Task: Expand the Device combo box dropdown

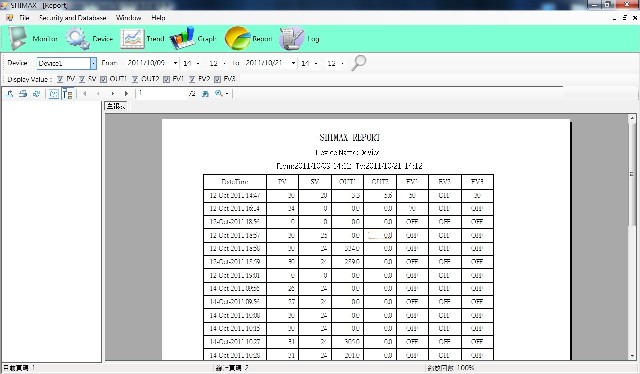Action: [93, 63]
